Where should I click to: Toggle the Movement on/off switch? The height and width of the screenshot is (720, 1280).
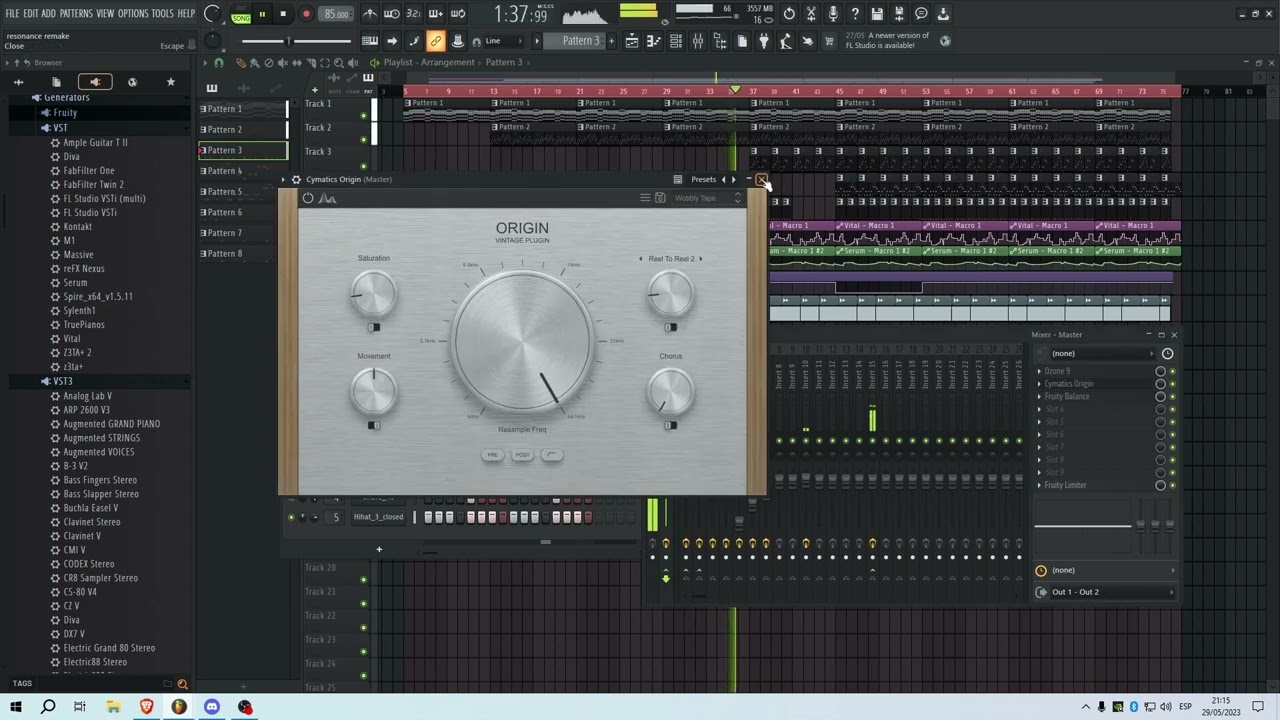[373, 425]
